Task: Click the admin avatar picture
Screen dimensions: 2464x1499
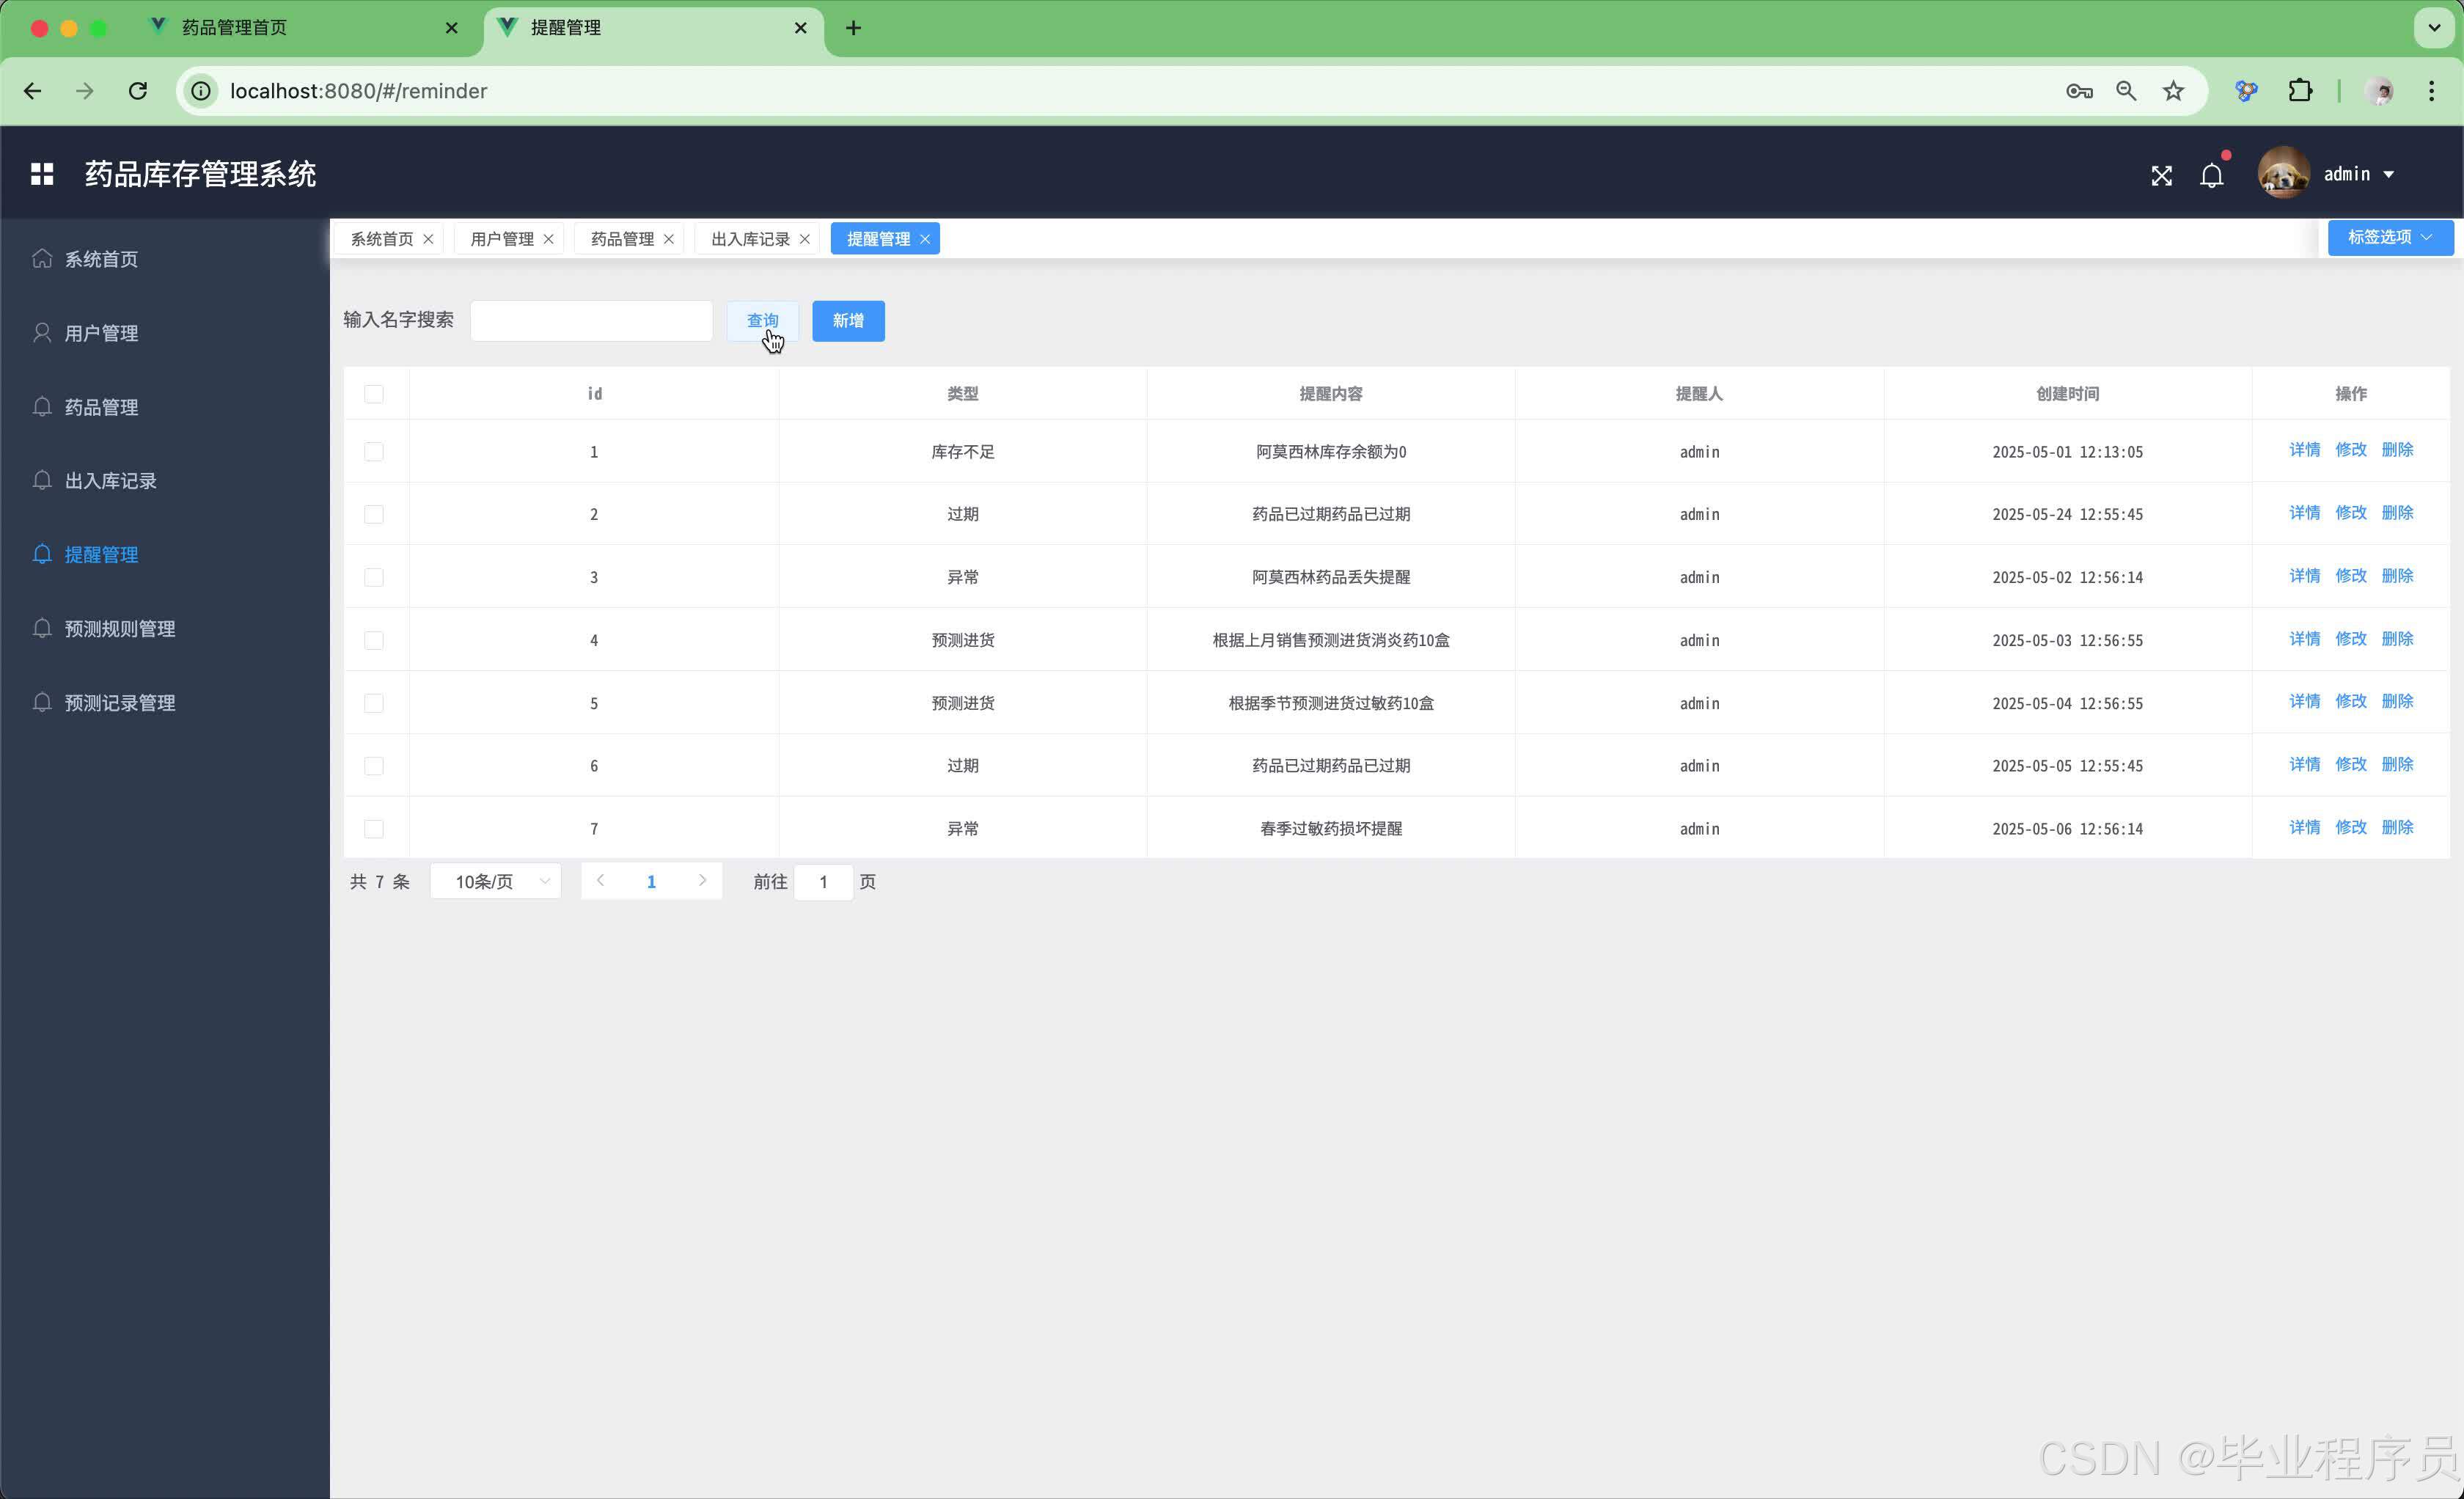Action: [x=2283, y=174]
